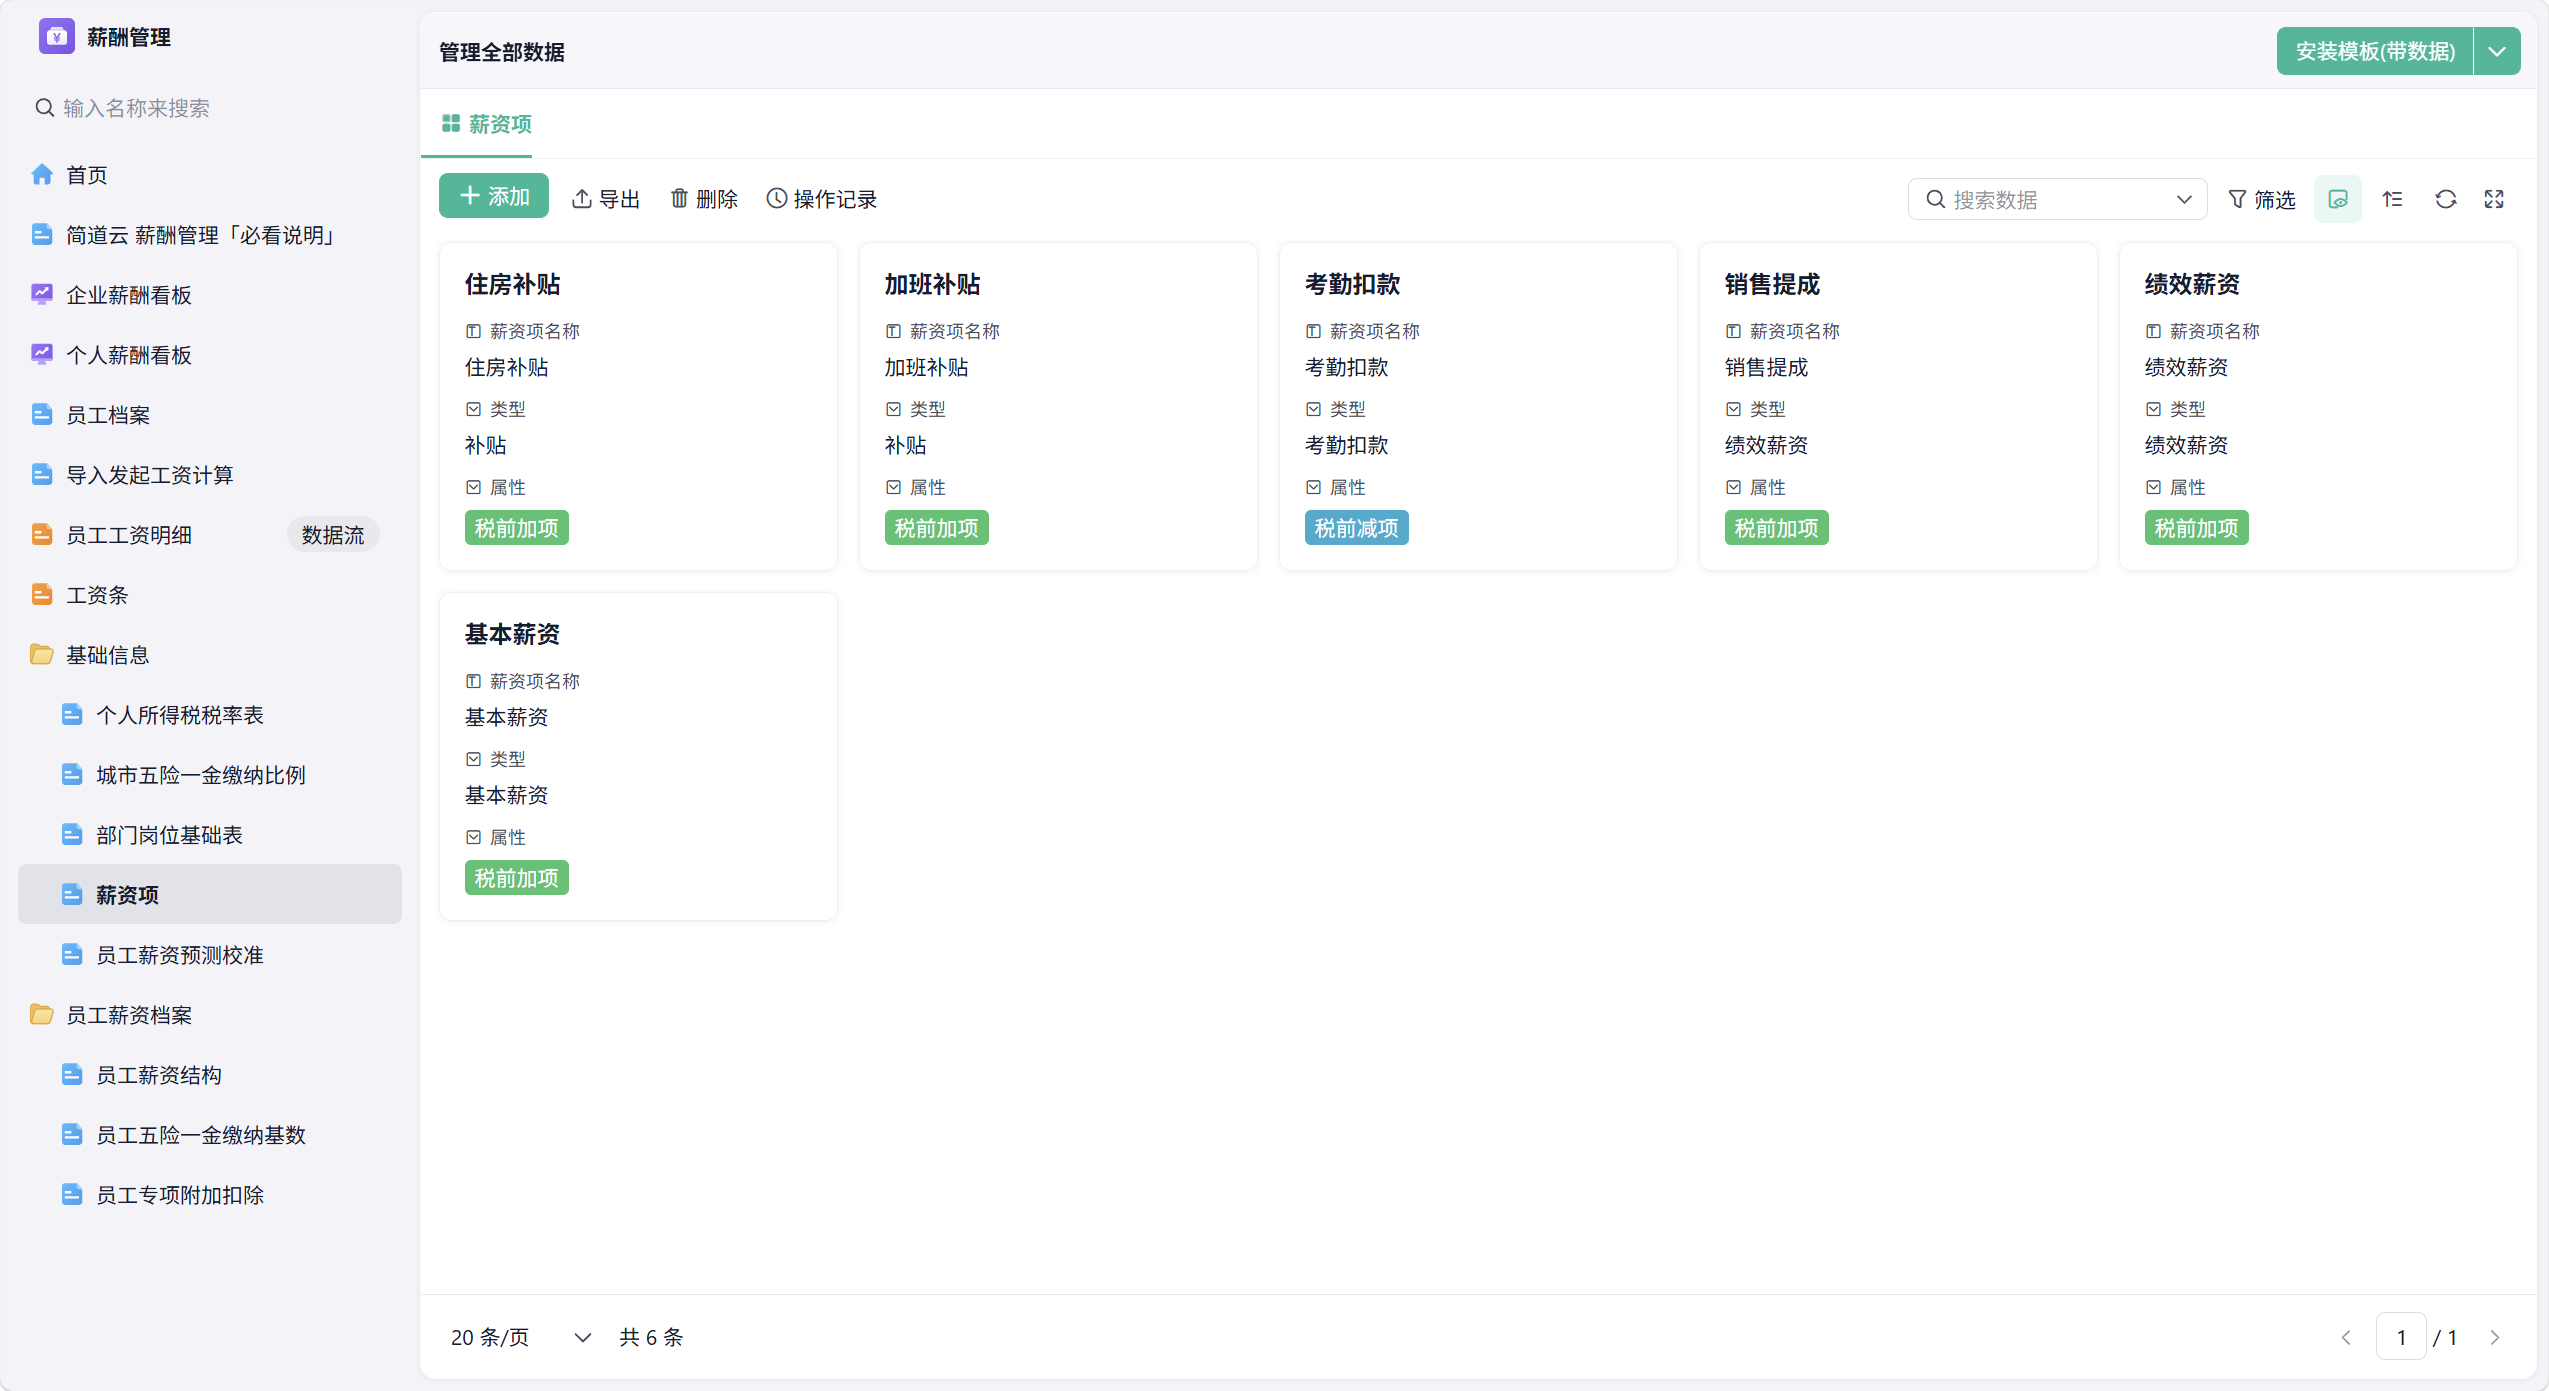Click 安装模板(带数据) button
This screenshot has width=2549, height=1391.
[x=2375, y=51]
